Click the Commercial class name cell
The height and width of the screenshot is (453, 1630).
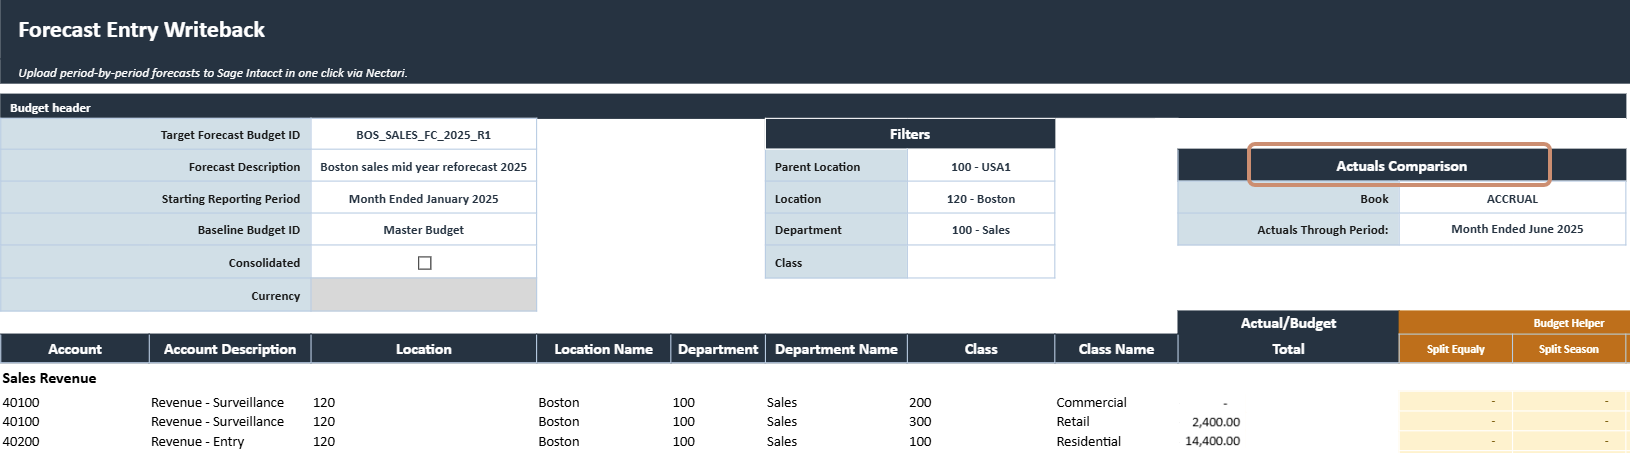[x=1091, y=402]
